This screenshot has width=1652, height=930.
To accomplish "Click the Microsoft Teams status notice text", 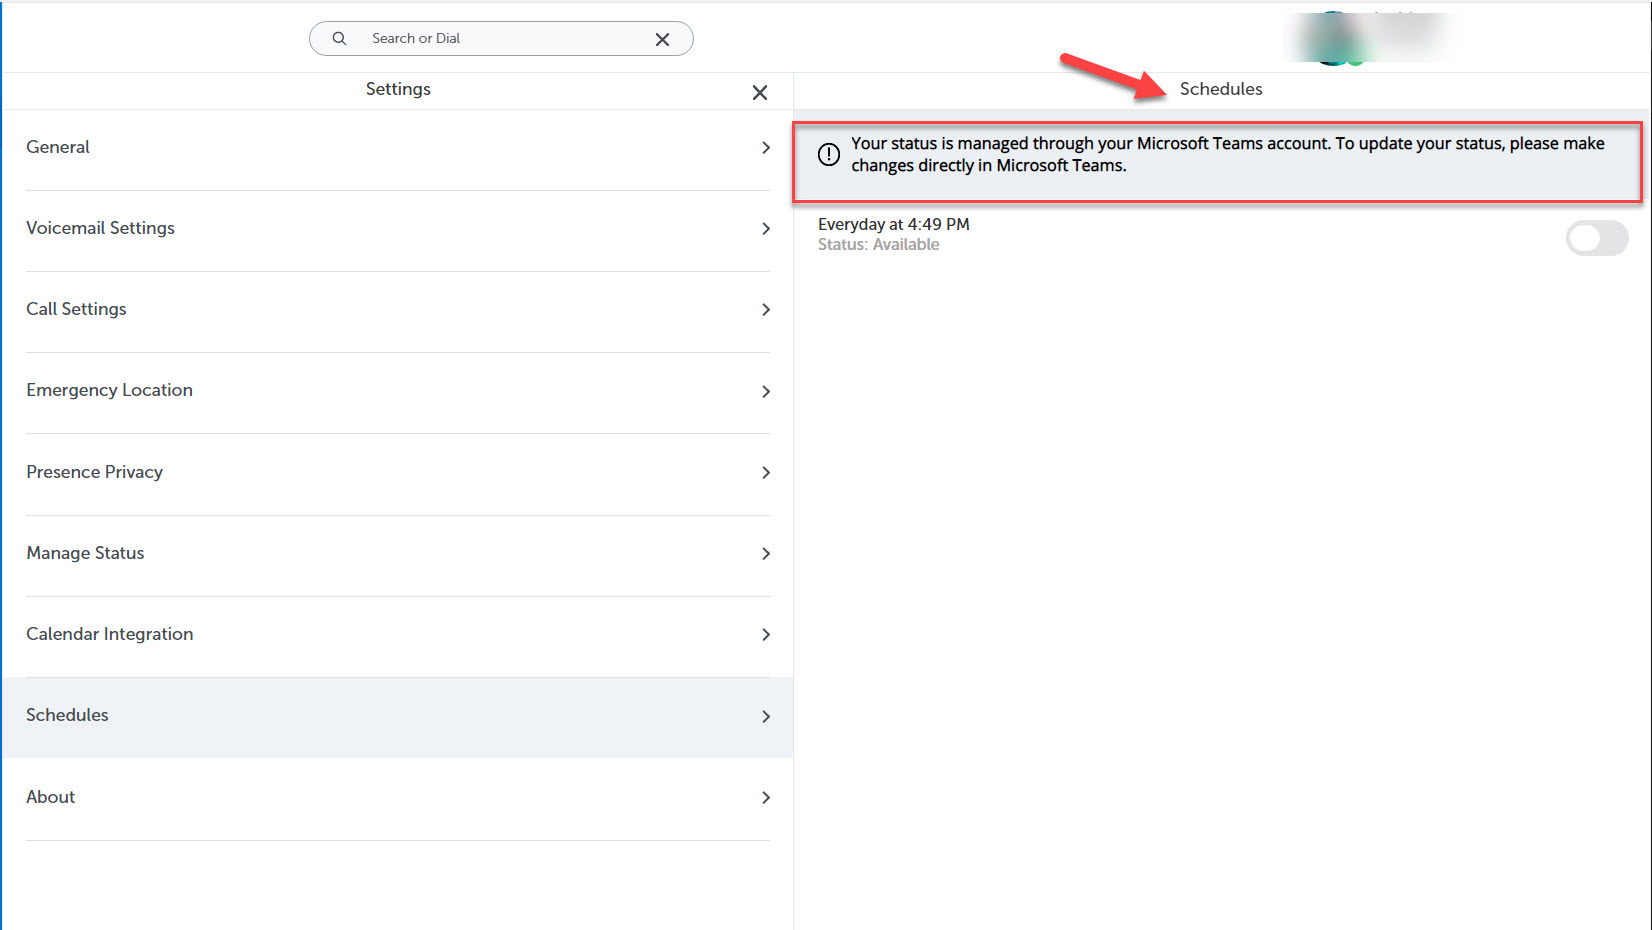I will coord(1227,155).
